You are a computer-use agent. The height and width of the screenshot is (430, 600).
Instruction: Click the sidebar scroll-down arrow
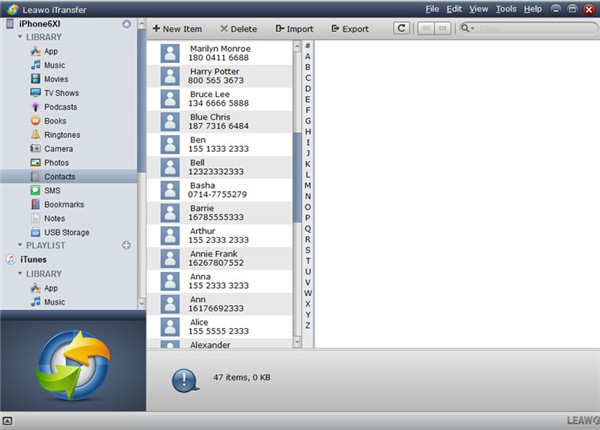(141, 304)
